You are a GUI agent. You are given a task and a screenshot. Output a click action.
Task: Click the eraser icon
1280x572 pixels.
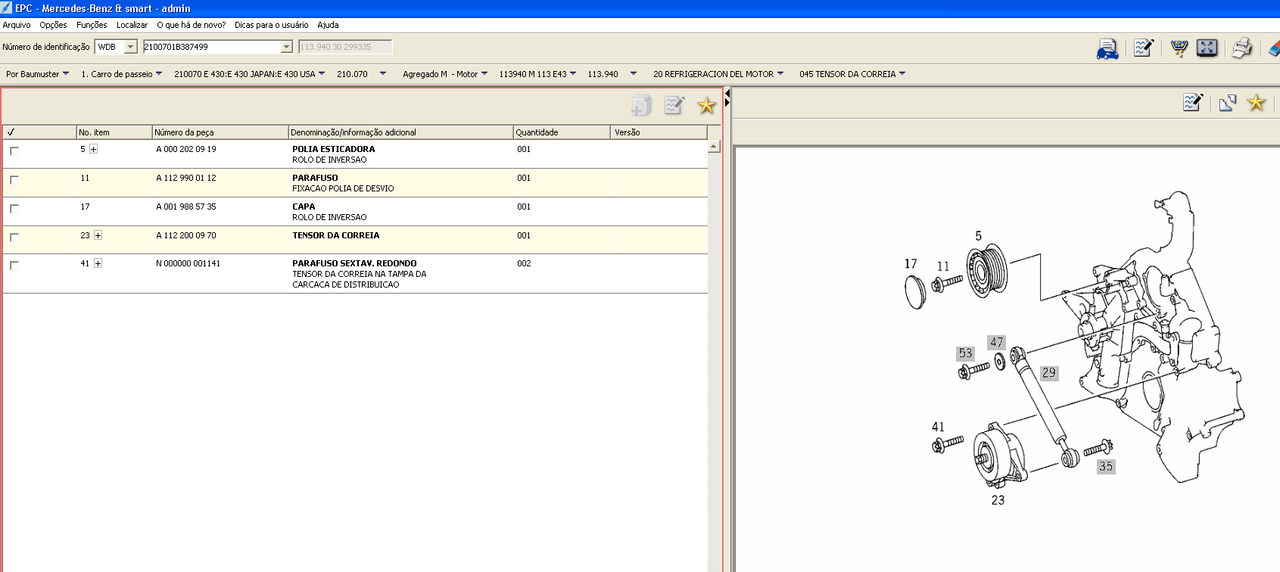click(x=1273, y=48)
